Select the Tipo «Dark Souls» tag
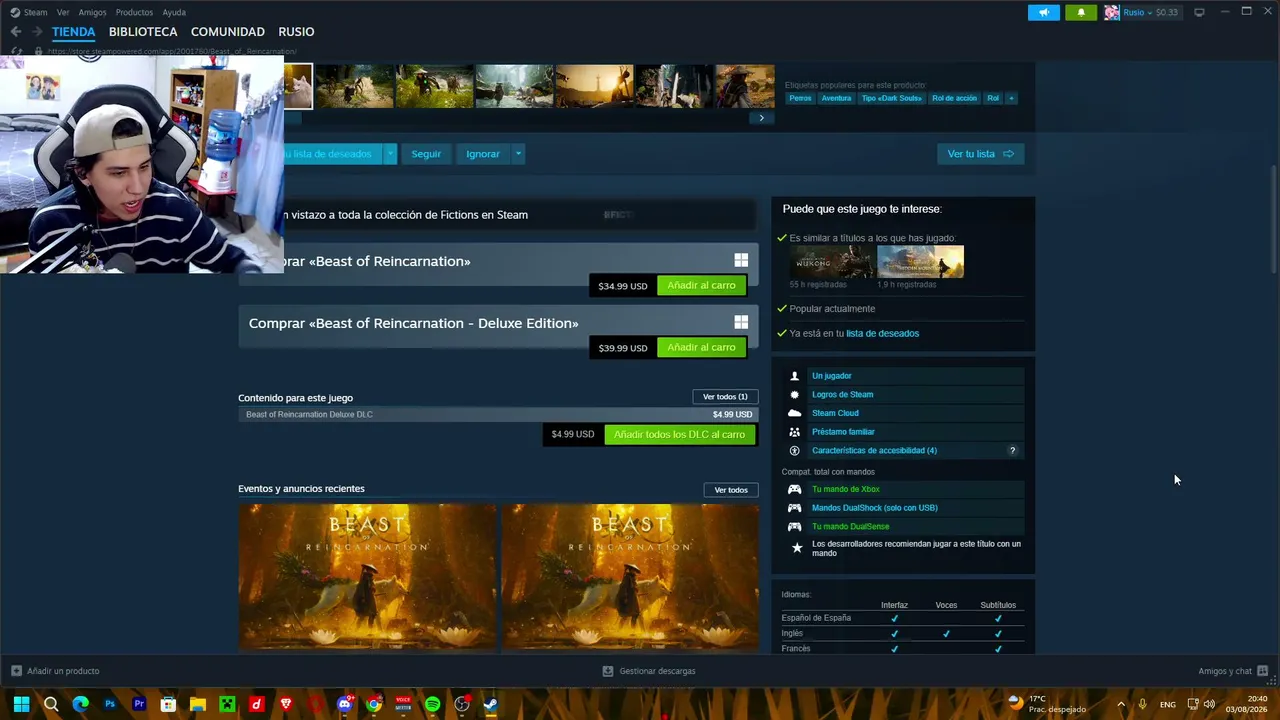The height and width of the screenshot is (720, 1280). tap(891, 98)
